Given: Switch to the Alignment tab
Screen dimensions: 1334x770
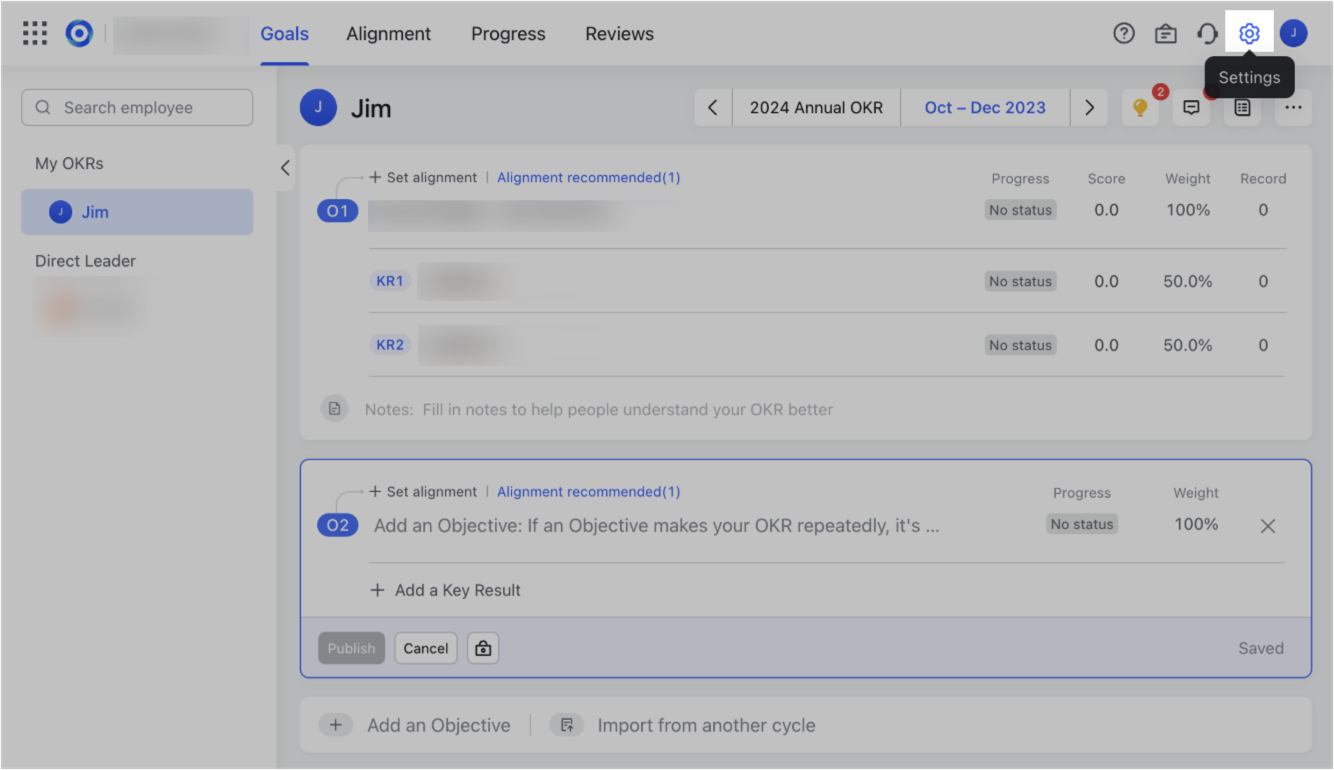Looking at the screenshot, I should pyautogui.click(x=388, y=33).
